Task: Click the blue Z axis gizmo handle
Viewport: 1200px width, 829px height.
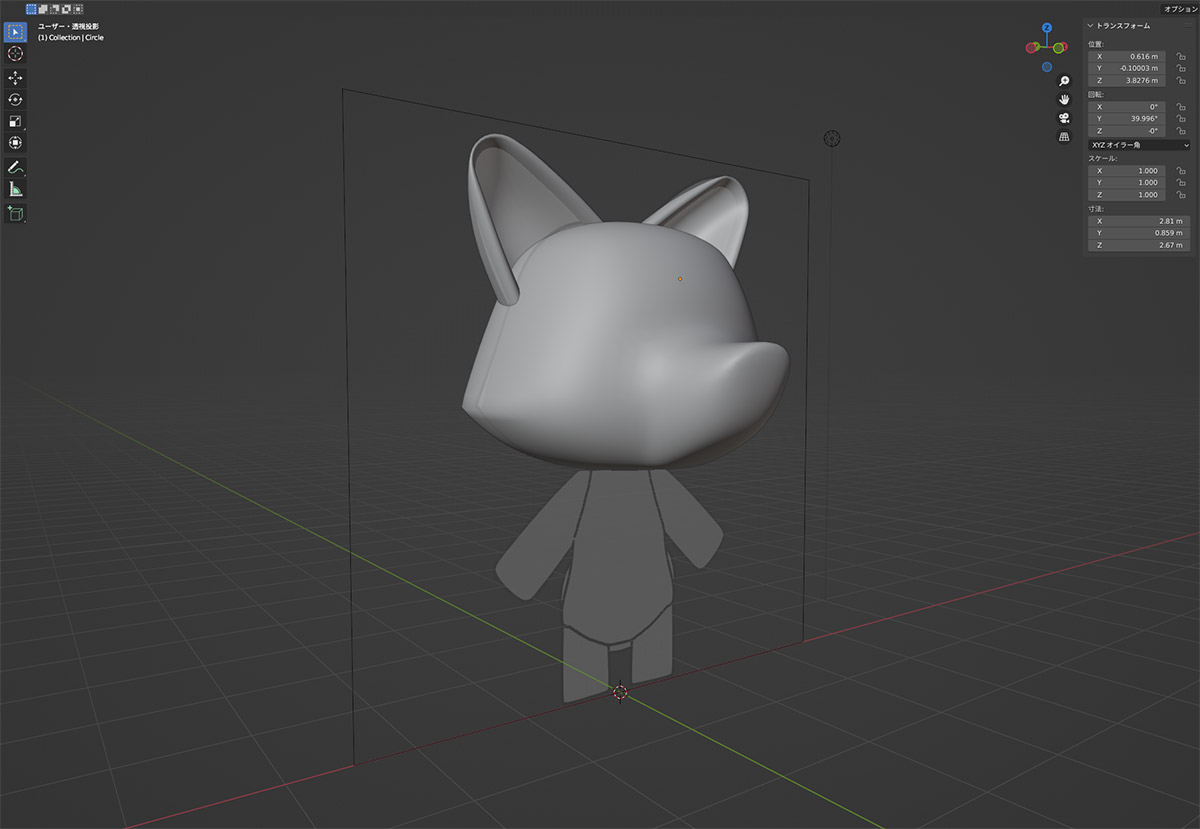Action: (1047, 28)
